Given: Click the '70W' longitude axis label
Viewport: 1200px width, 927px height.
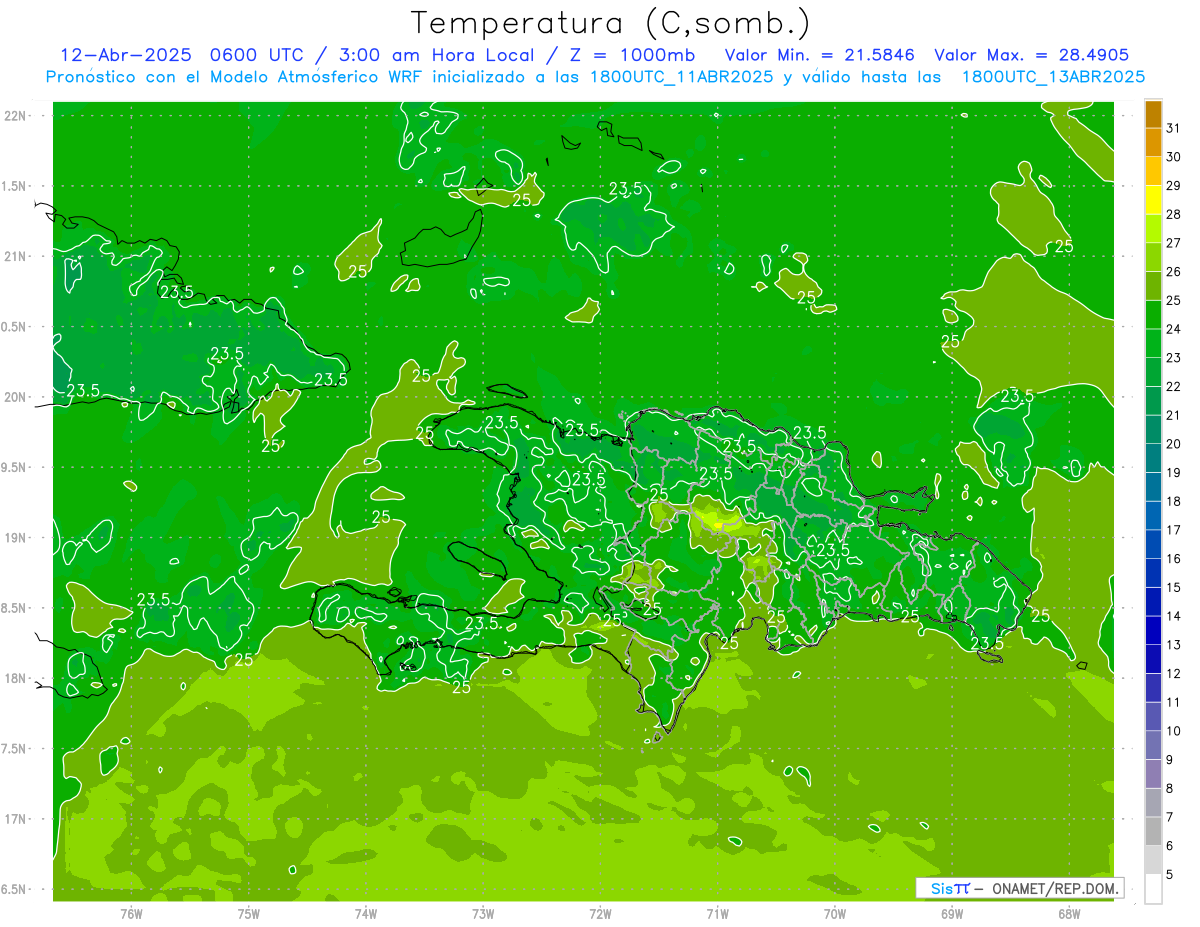Looking at the screenshot, I should click(835, 913).
